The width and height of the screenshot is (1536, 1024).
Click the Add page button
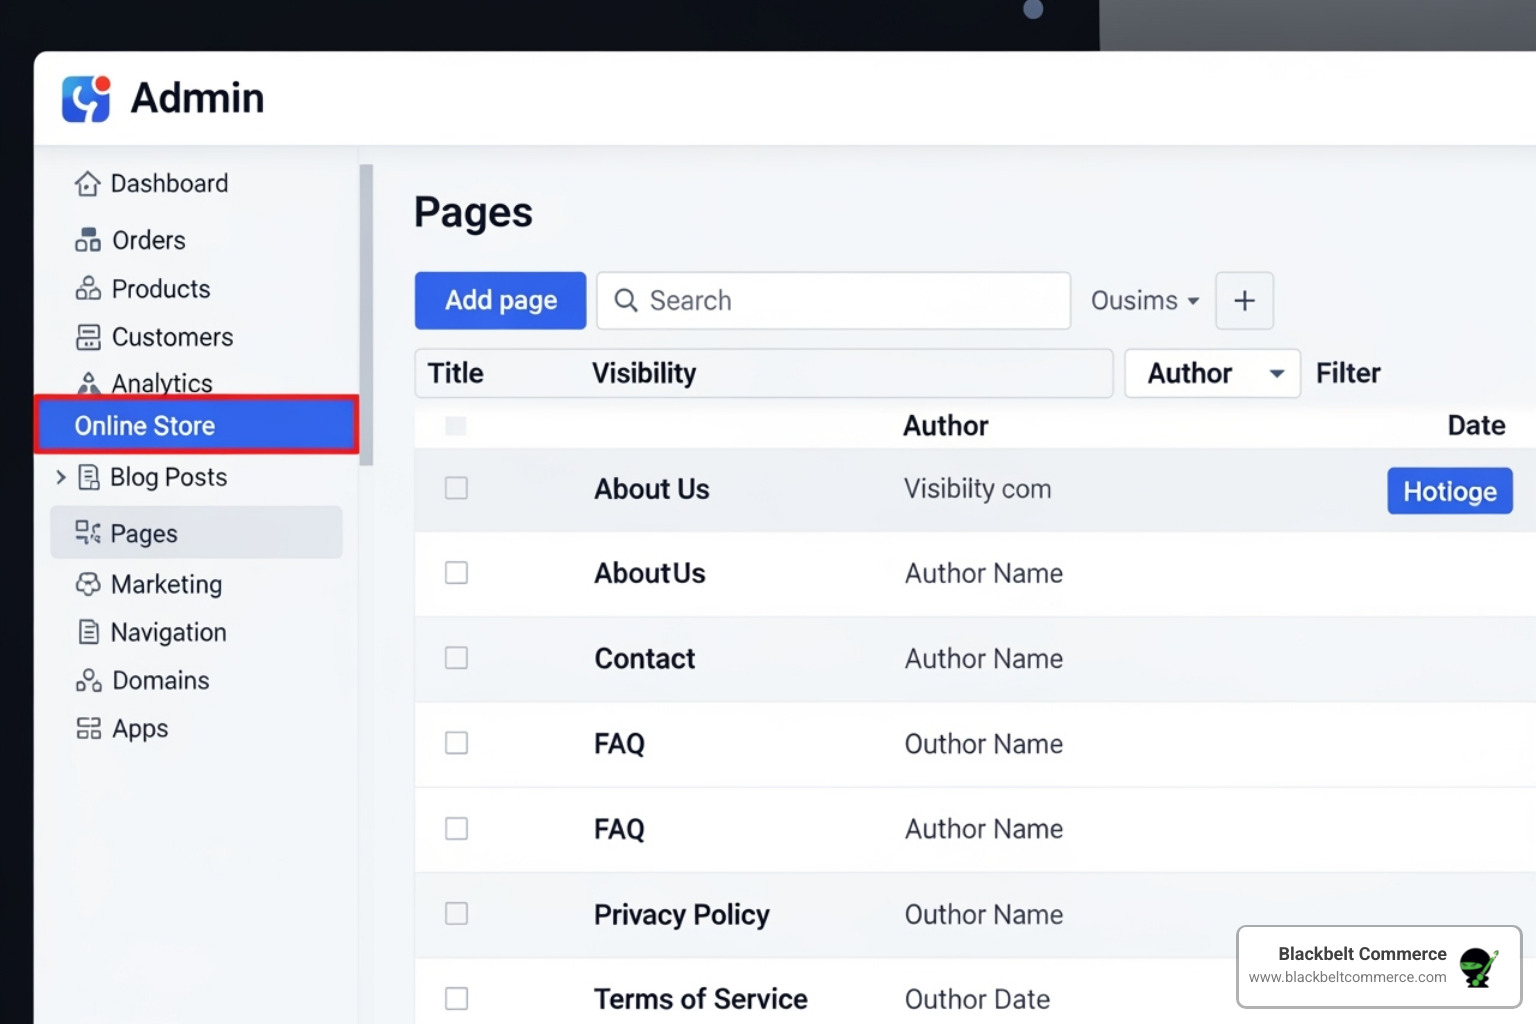[x=500, y=300]
